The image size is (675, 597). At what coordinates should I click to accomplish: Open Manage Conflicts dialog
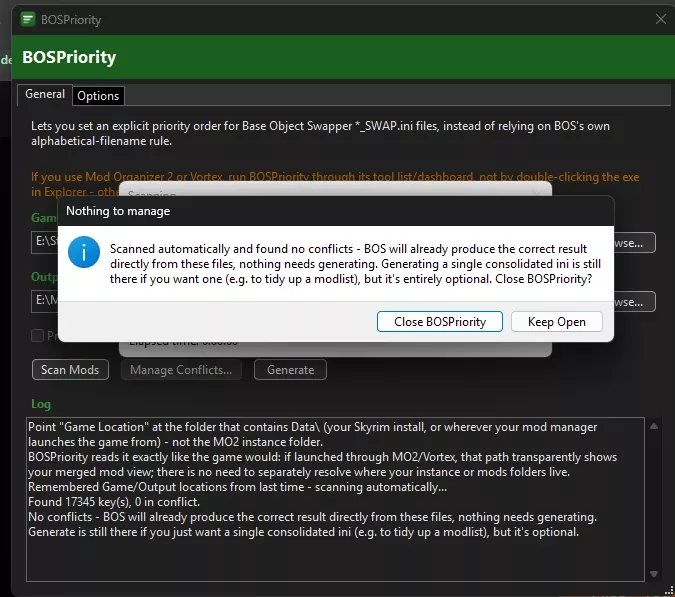click(x=181, y=370)
